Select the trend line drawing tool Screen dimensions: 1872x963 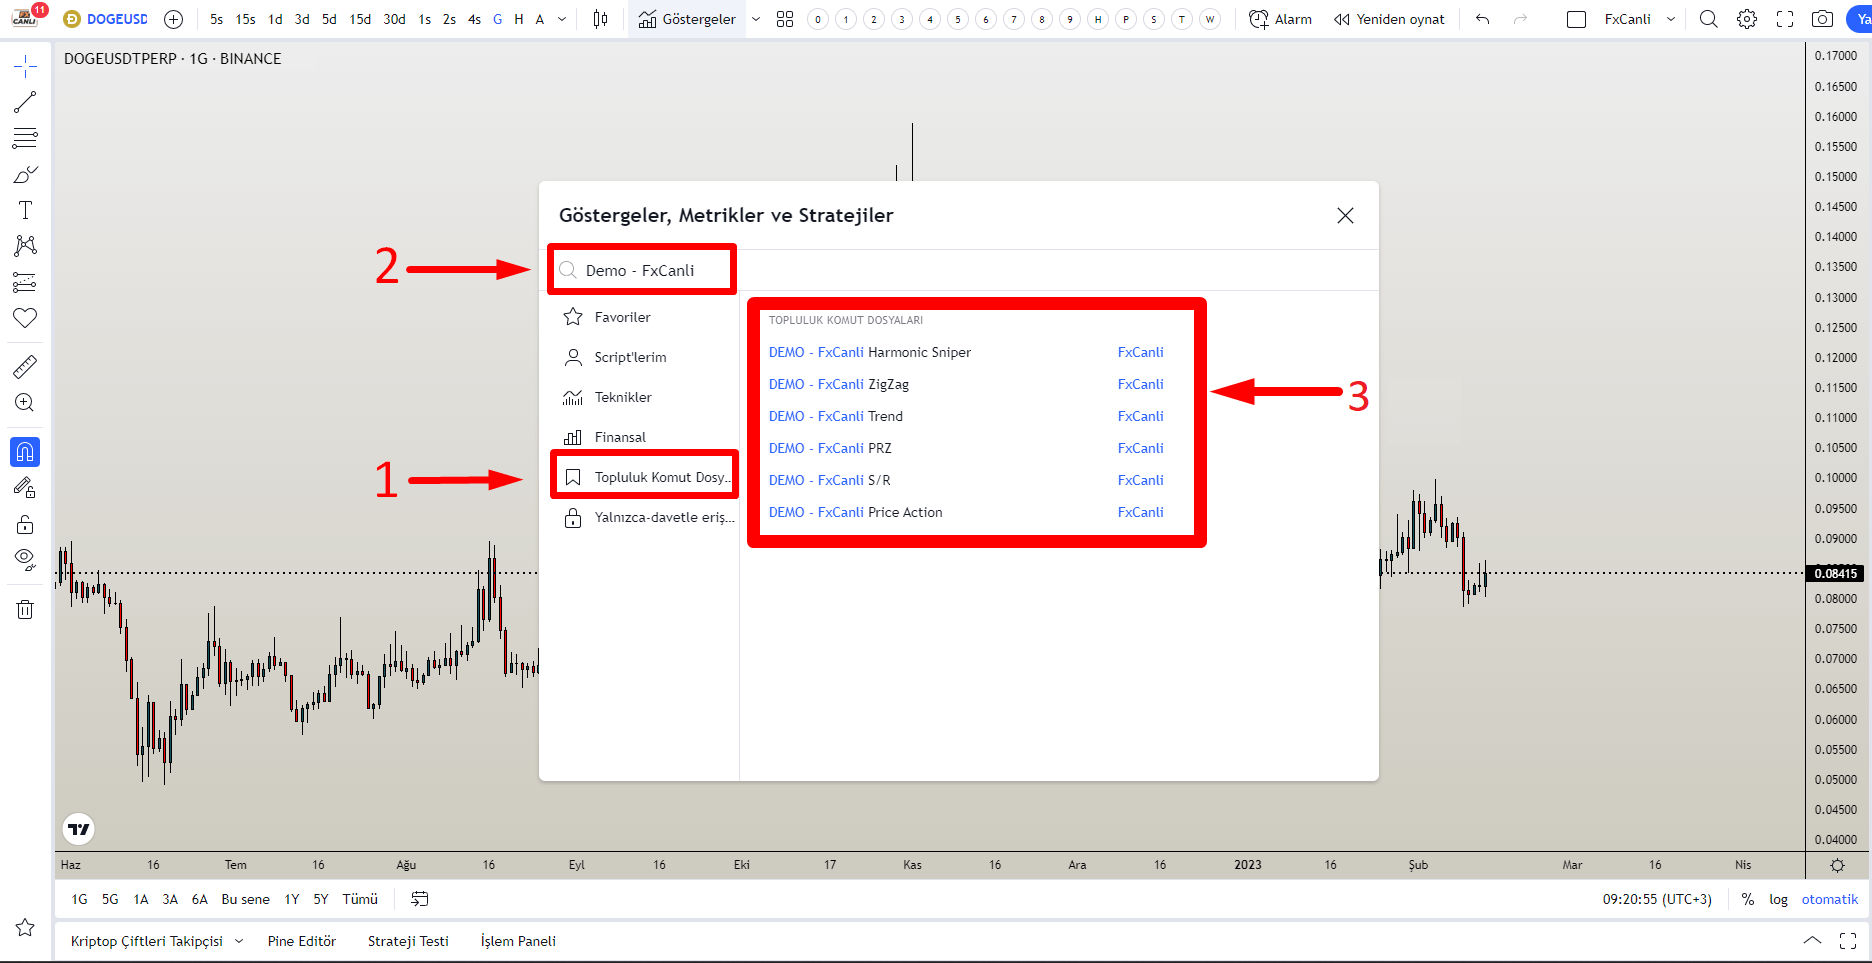click(x=25, y=102)
